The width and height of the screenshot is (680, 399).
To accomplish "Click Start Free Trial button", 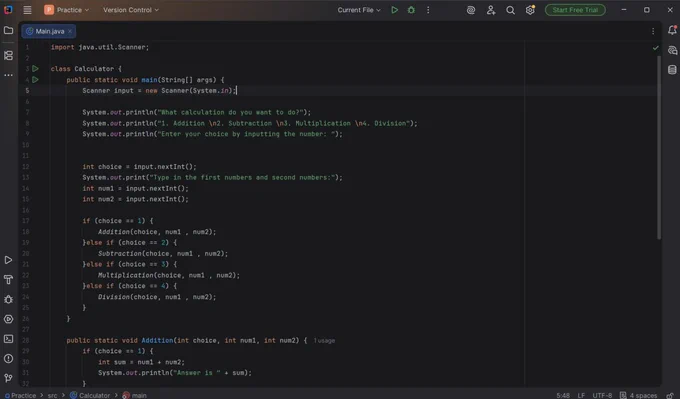I will (575, 10).
